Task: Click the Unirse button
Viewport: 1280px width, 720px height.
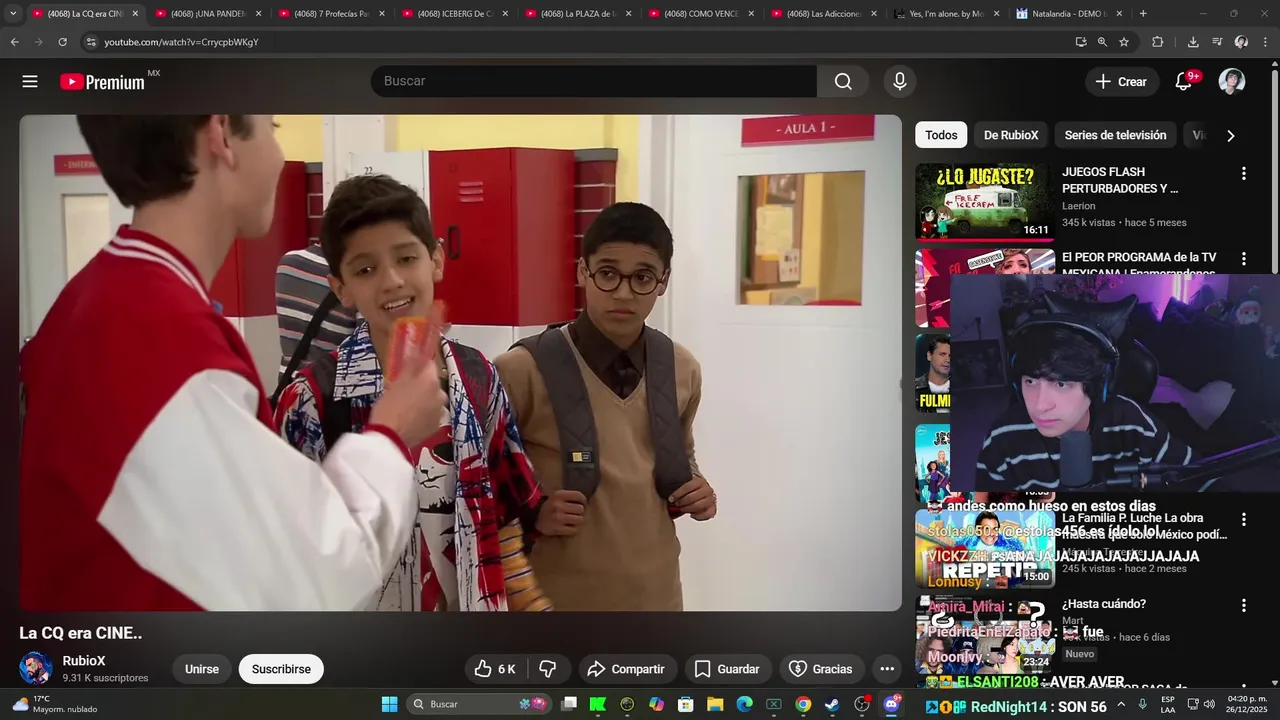Action: click(202, 669)
